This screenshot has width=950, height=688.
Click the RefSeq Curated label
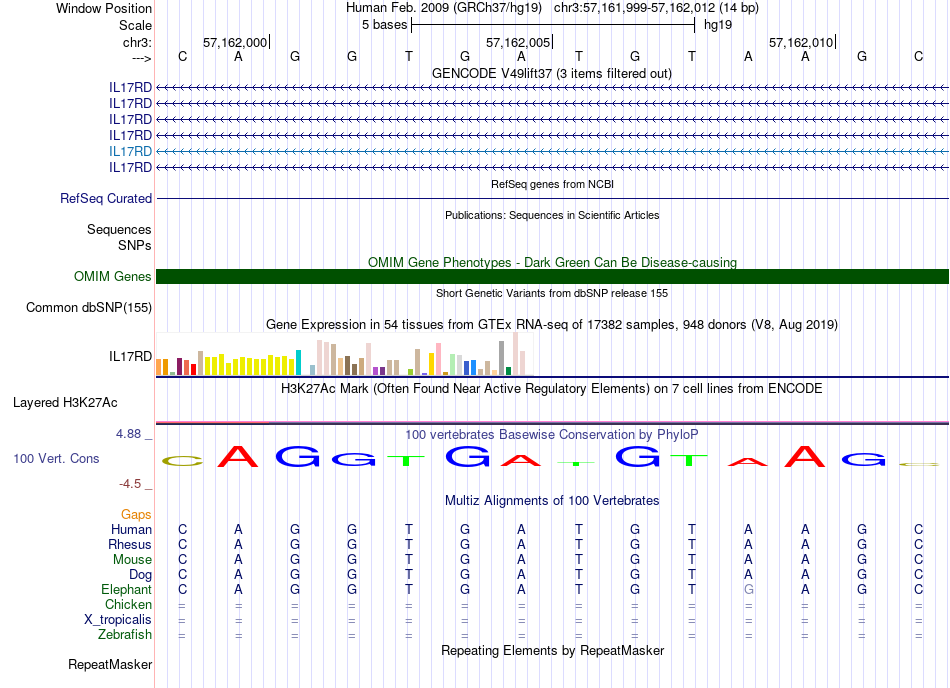pyautogui.click(x=106, y=198)
